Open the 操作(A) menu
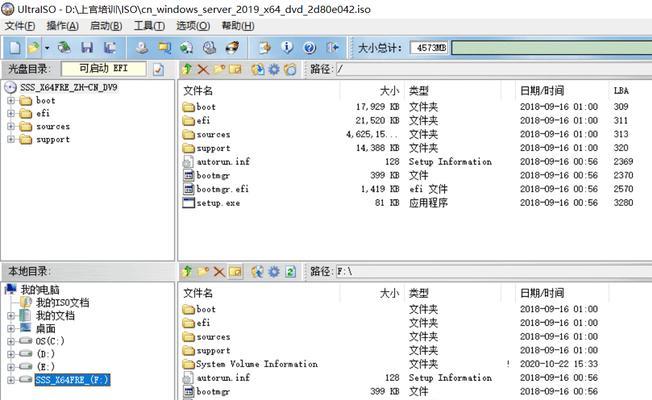 [x=62, y=26]
